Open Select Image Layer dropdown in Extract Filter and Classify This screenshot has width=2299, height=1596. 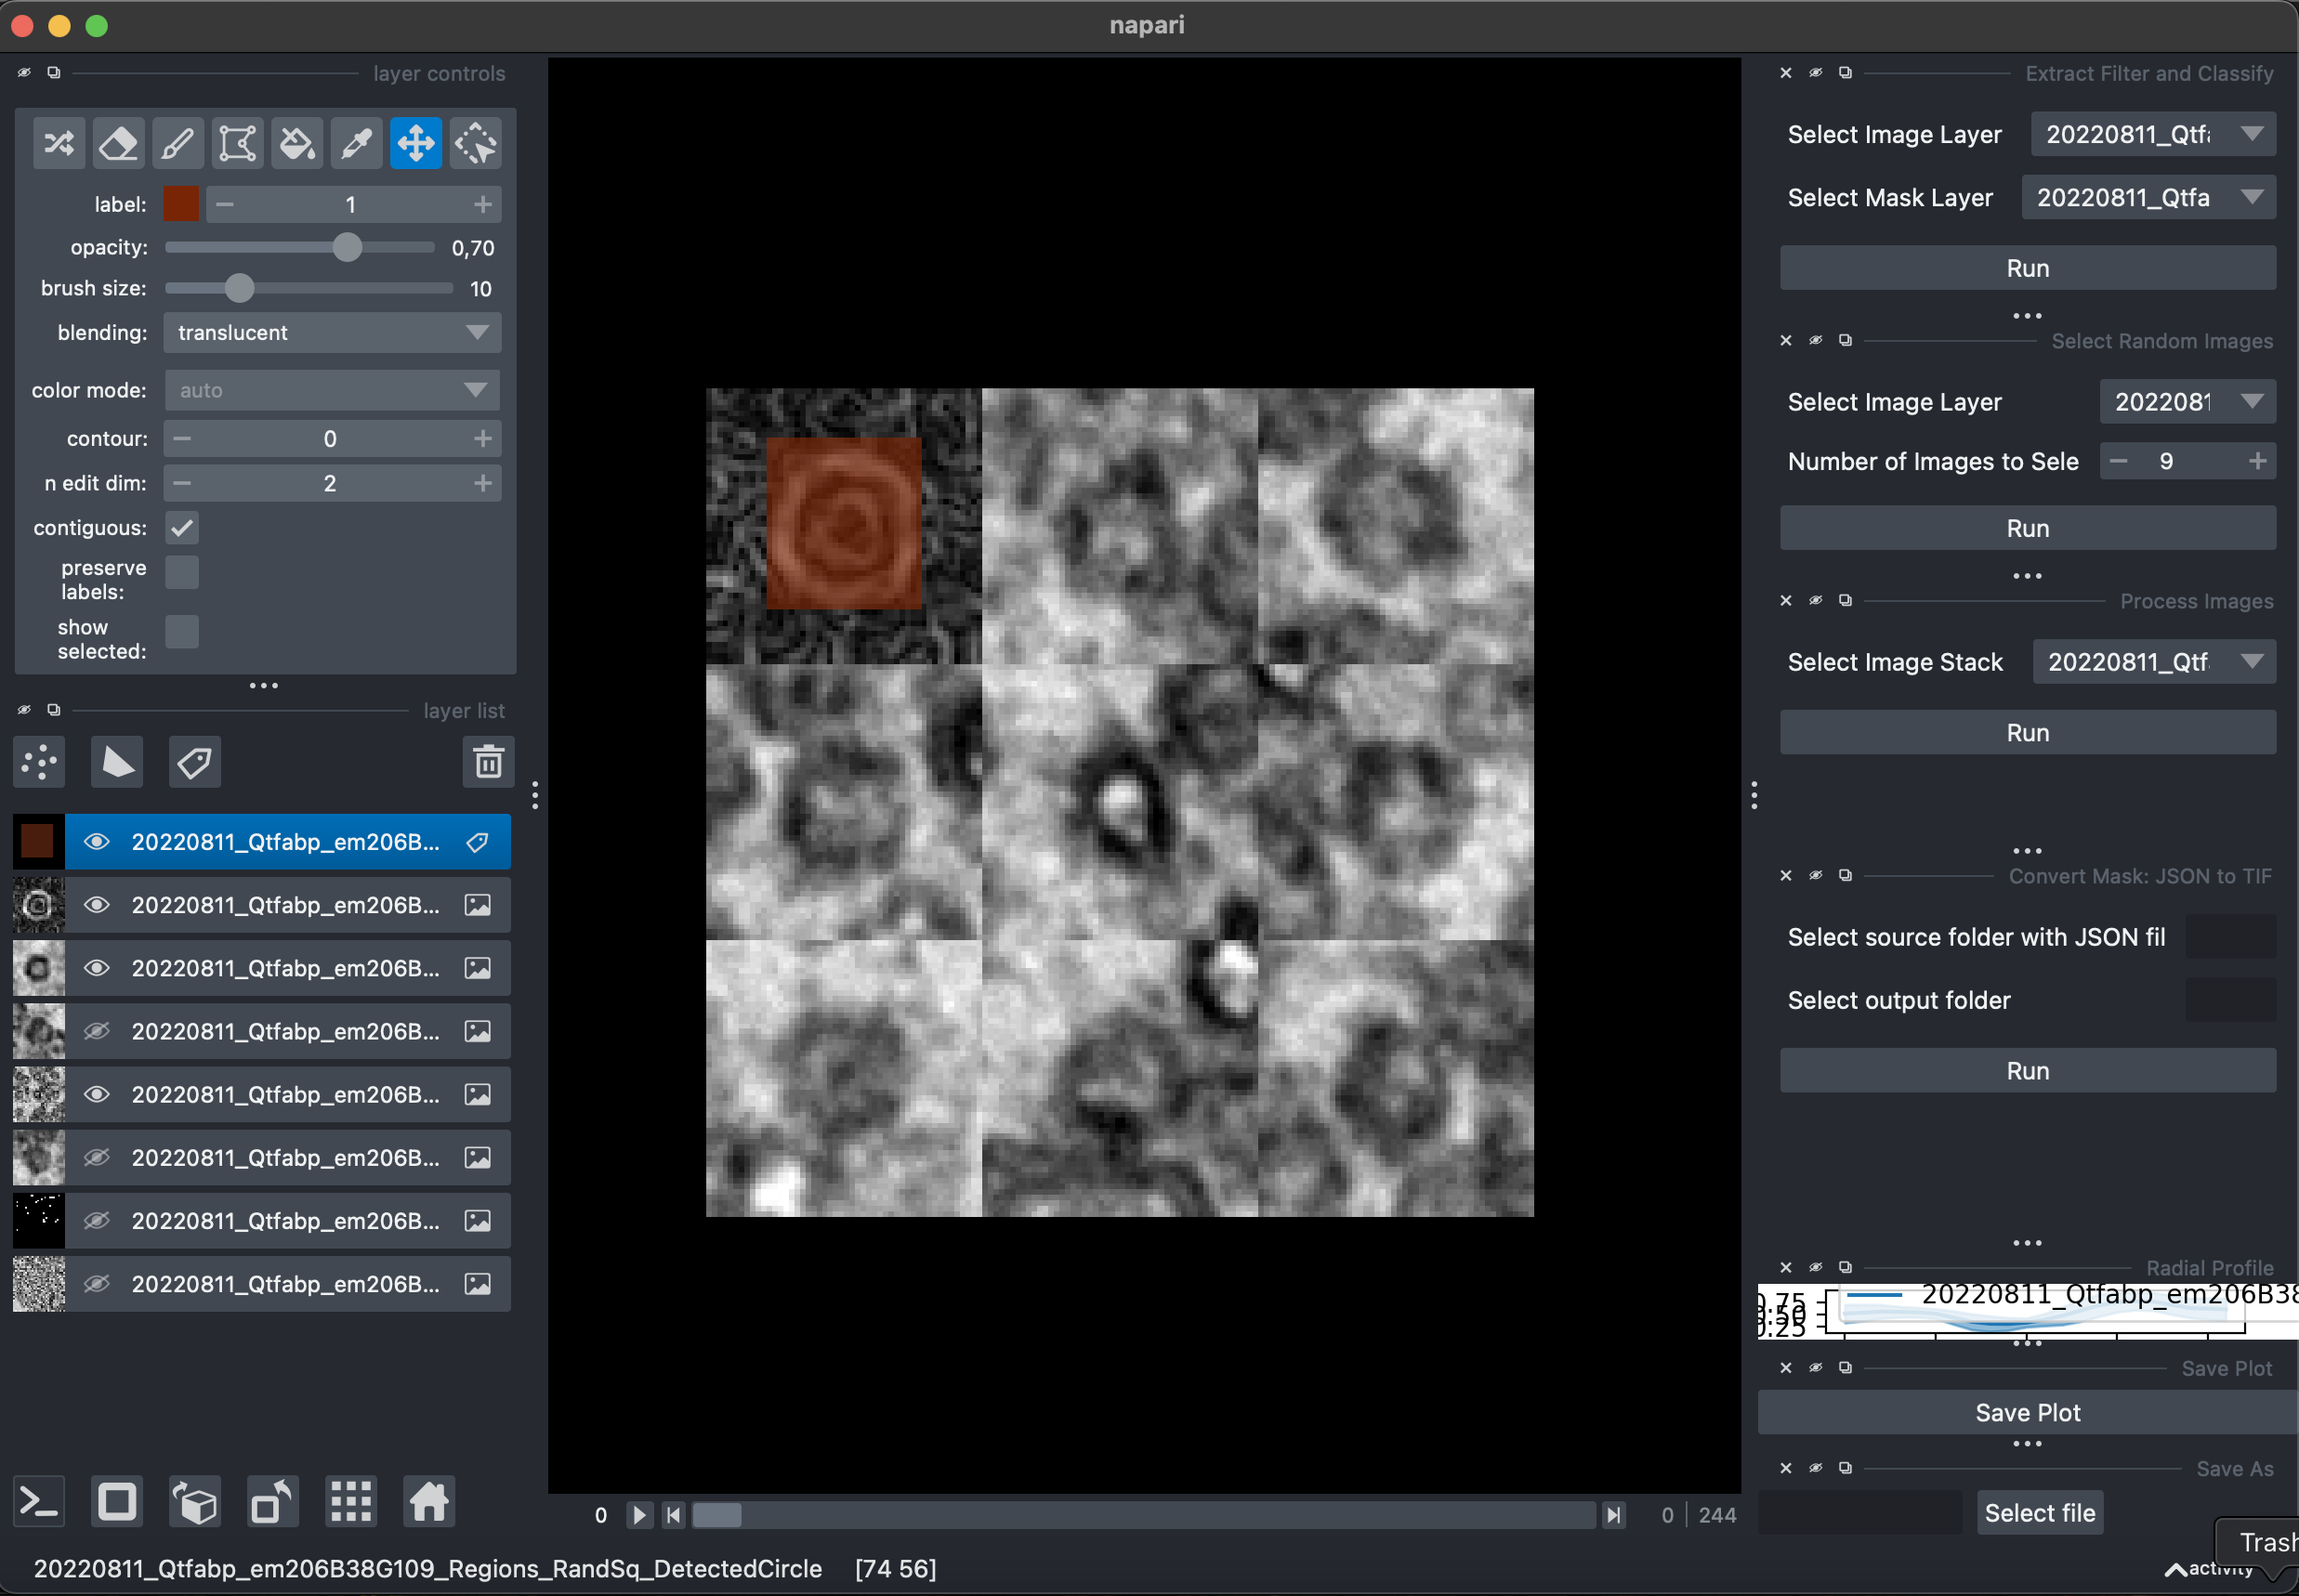click(x=2154, y=135)
